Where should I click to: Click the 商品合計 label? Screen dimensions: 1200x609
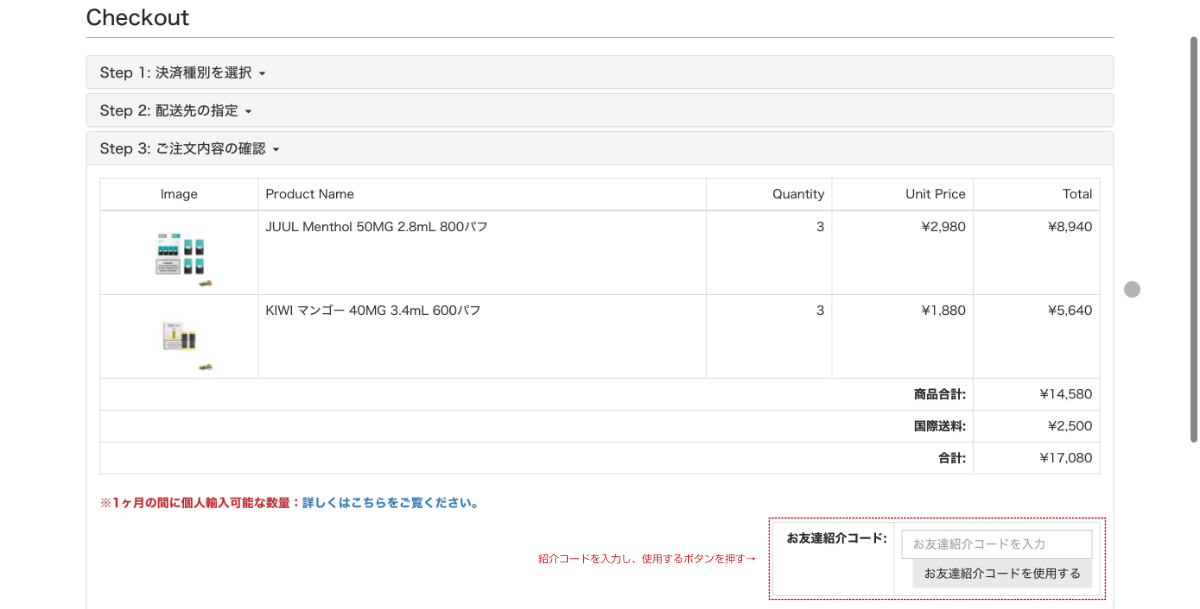point(940,395)
